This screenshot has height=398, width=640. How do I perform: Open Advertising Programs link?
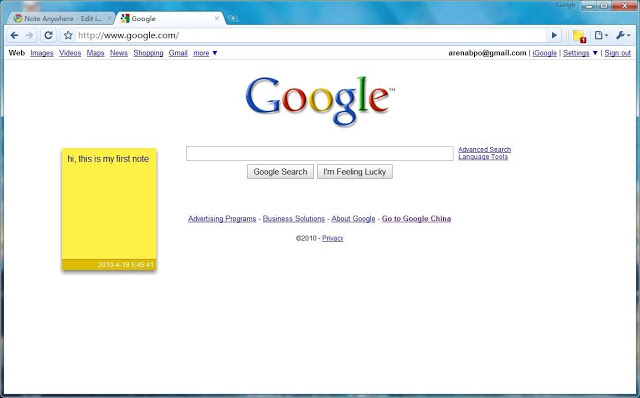pos(222,219)
